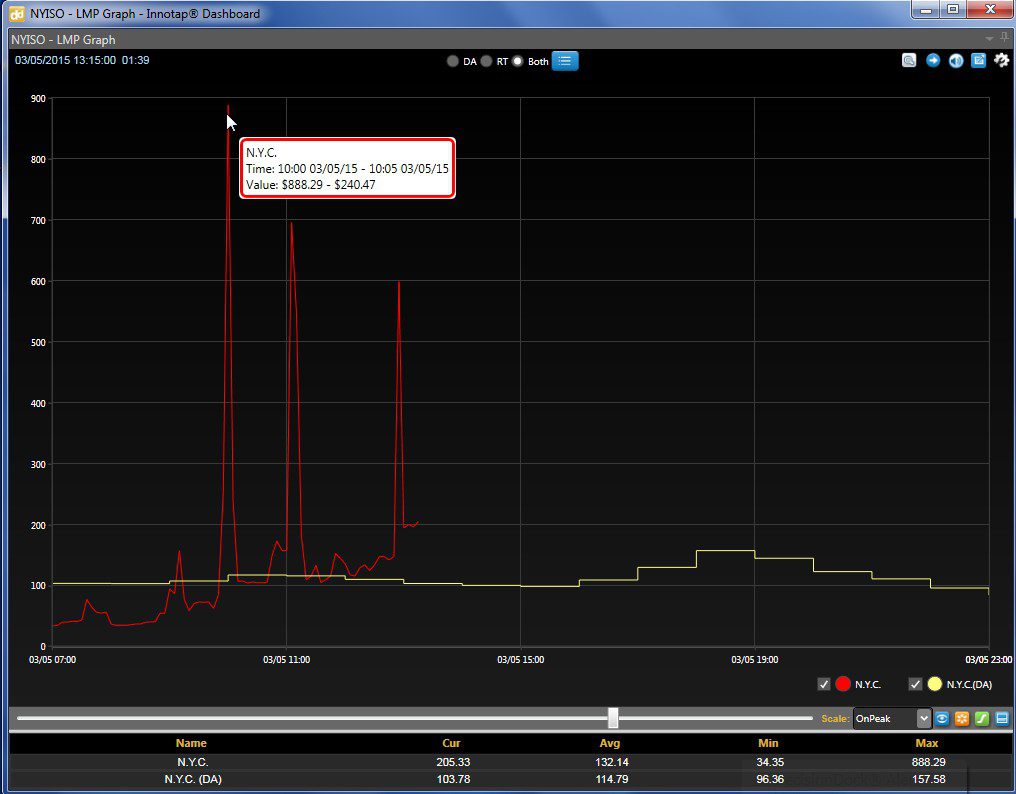Click the N.Y.C. value tooltip box
Screen dimensions: 1016x794
click(x=347, y=169)
